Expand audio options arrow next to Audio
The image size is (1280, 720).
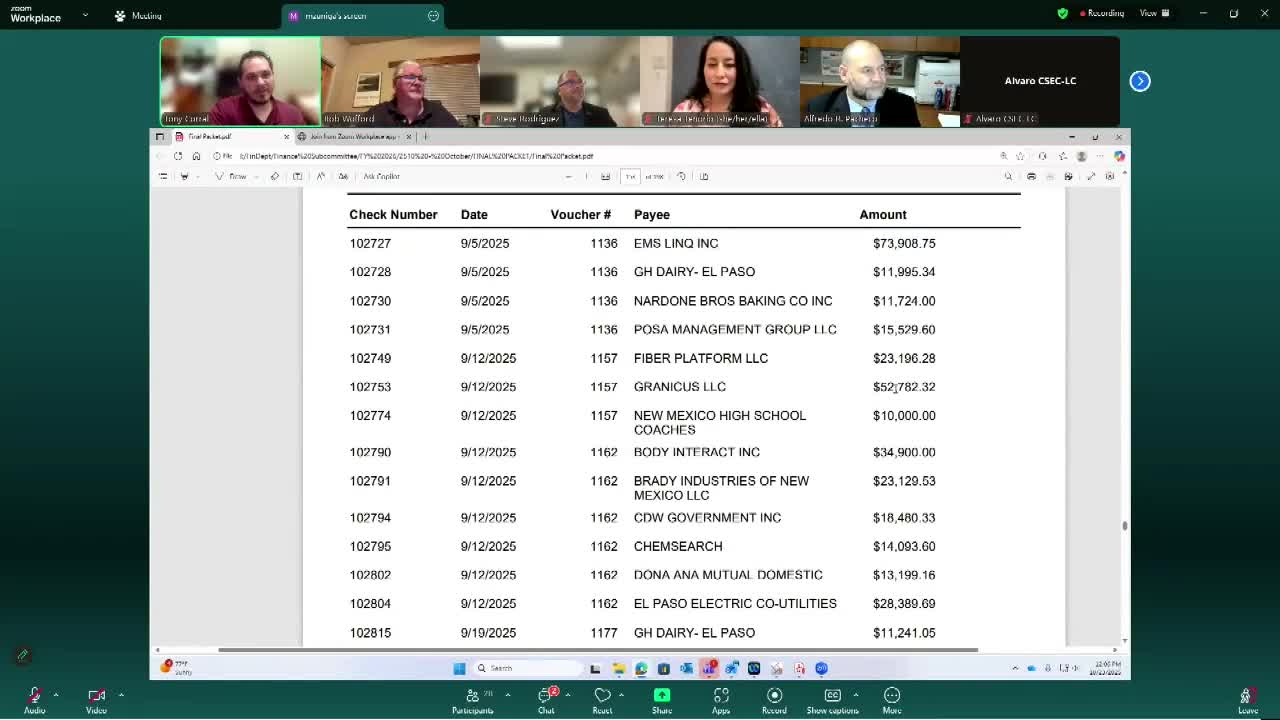pos(56,694)
